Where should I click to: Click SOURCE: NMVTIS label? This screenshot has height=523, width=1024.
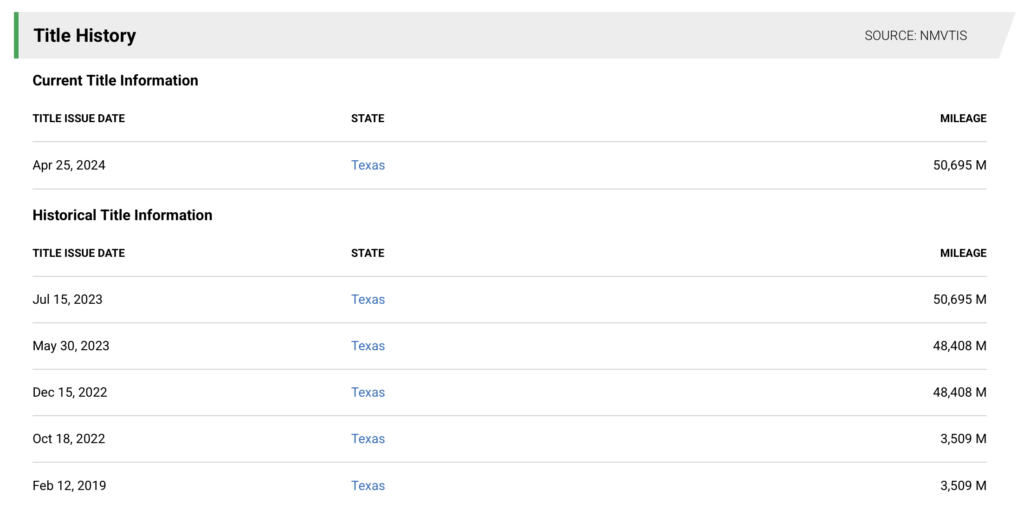[915, 36]
